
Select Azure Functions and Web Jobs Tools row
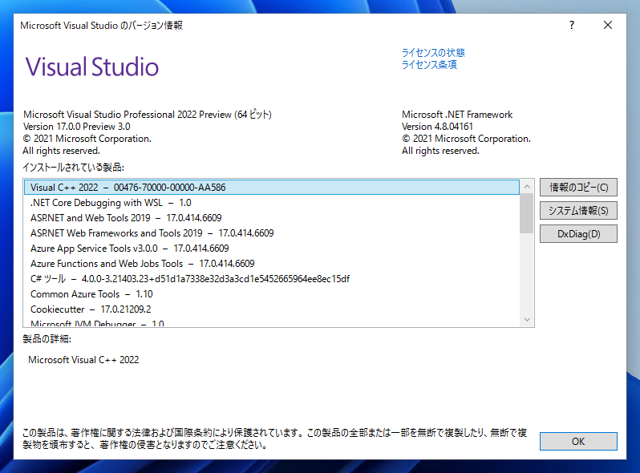[272, 264]
